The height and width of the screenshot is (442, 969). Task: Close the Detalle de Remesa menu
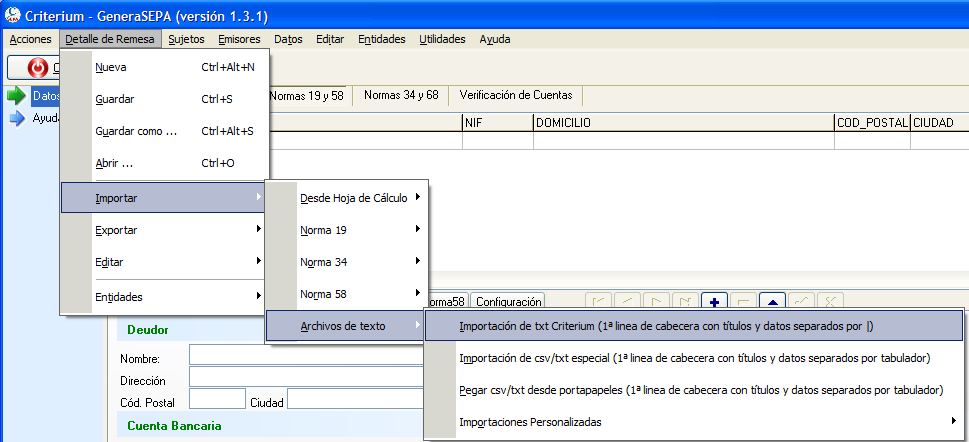(110, 39)
